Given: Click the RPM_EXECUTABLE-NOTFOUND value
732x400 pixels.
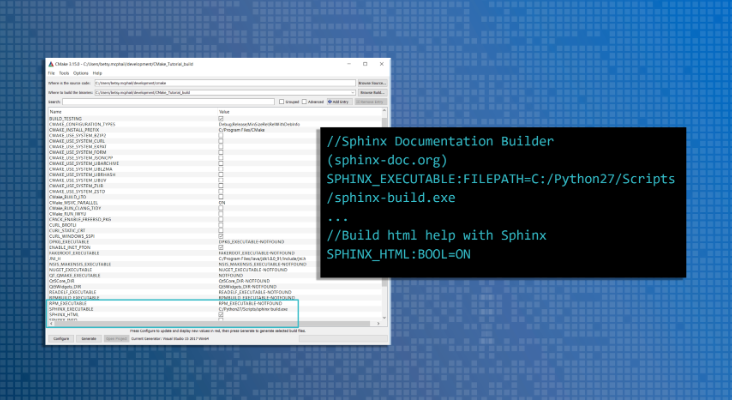Looking at the screenshot, I should (x=250, y=303).
